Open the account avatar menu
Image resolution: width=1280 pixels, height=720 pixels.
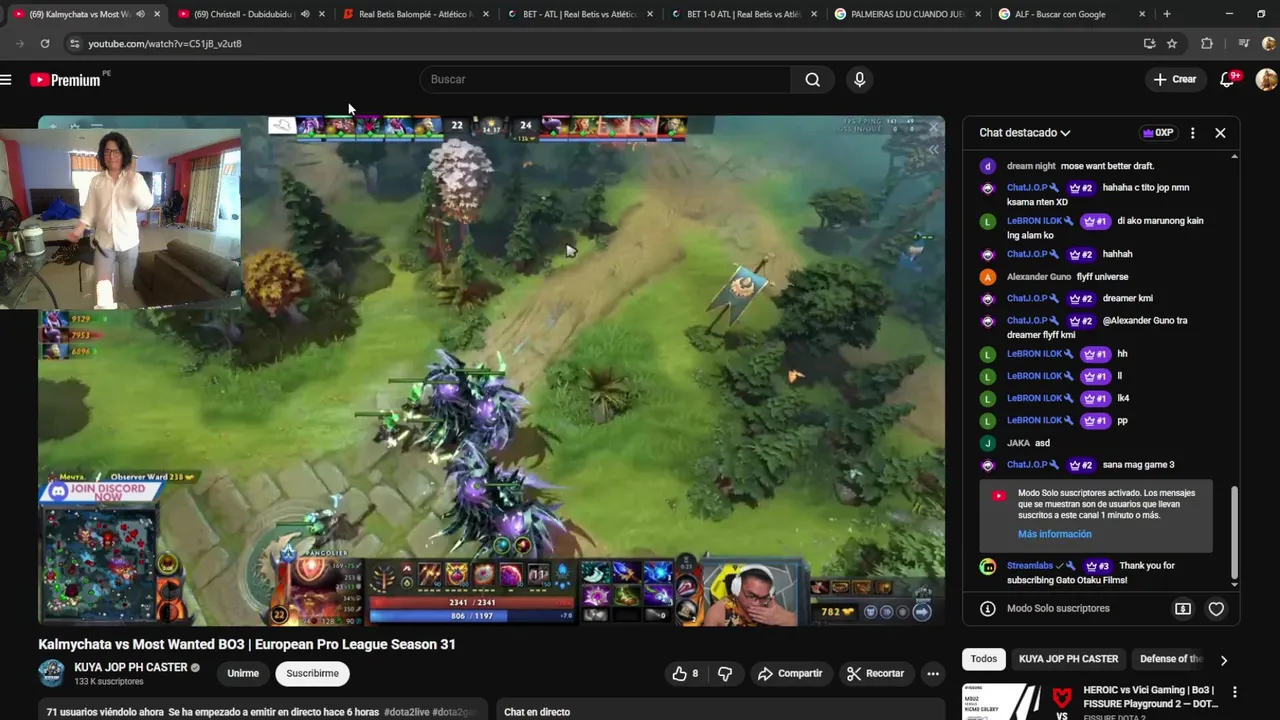(1267, 79)
